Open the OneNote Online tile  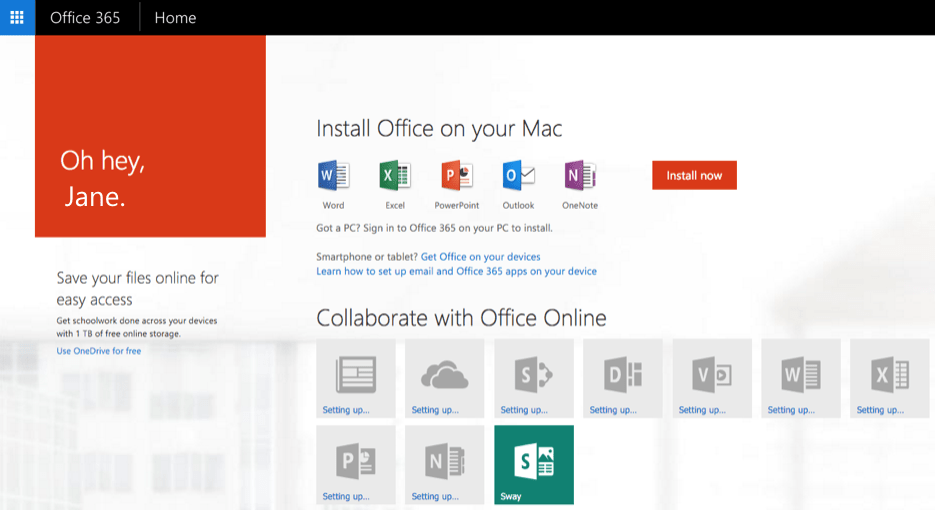[444, 465]
